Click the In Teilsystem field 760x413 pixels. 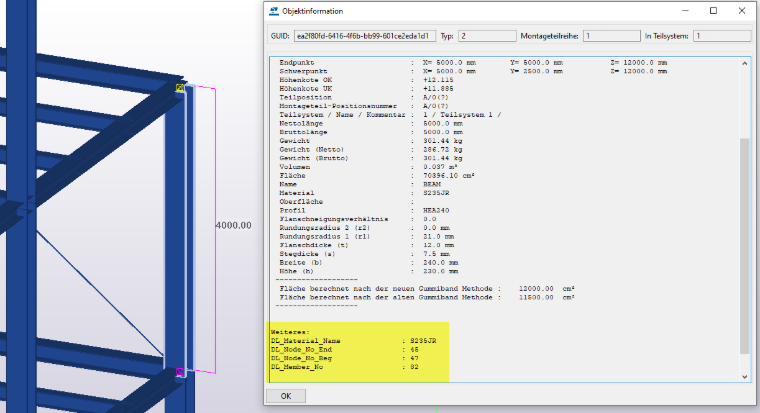(722, 36)
